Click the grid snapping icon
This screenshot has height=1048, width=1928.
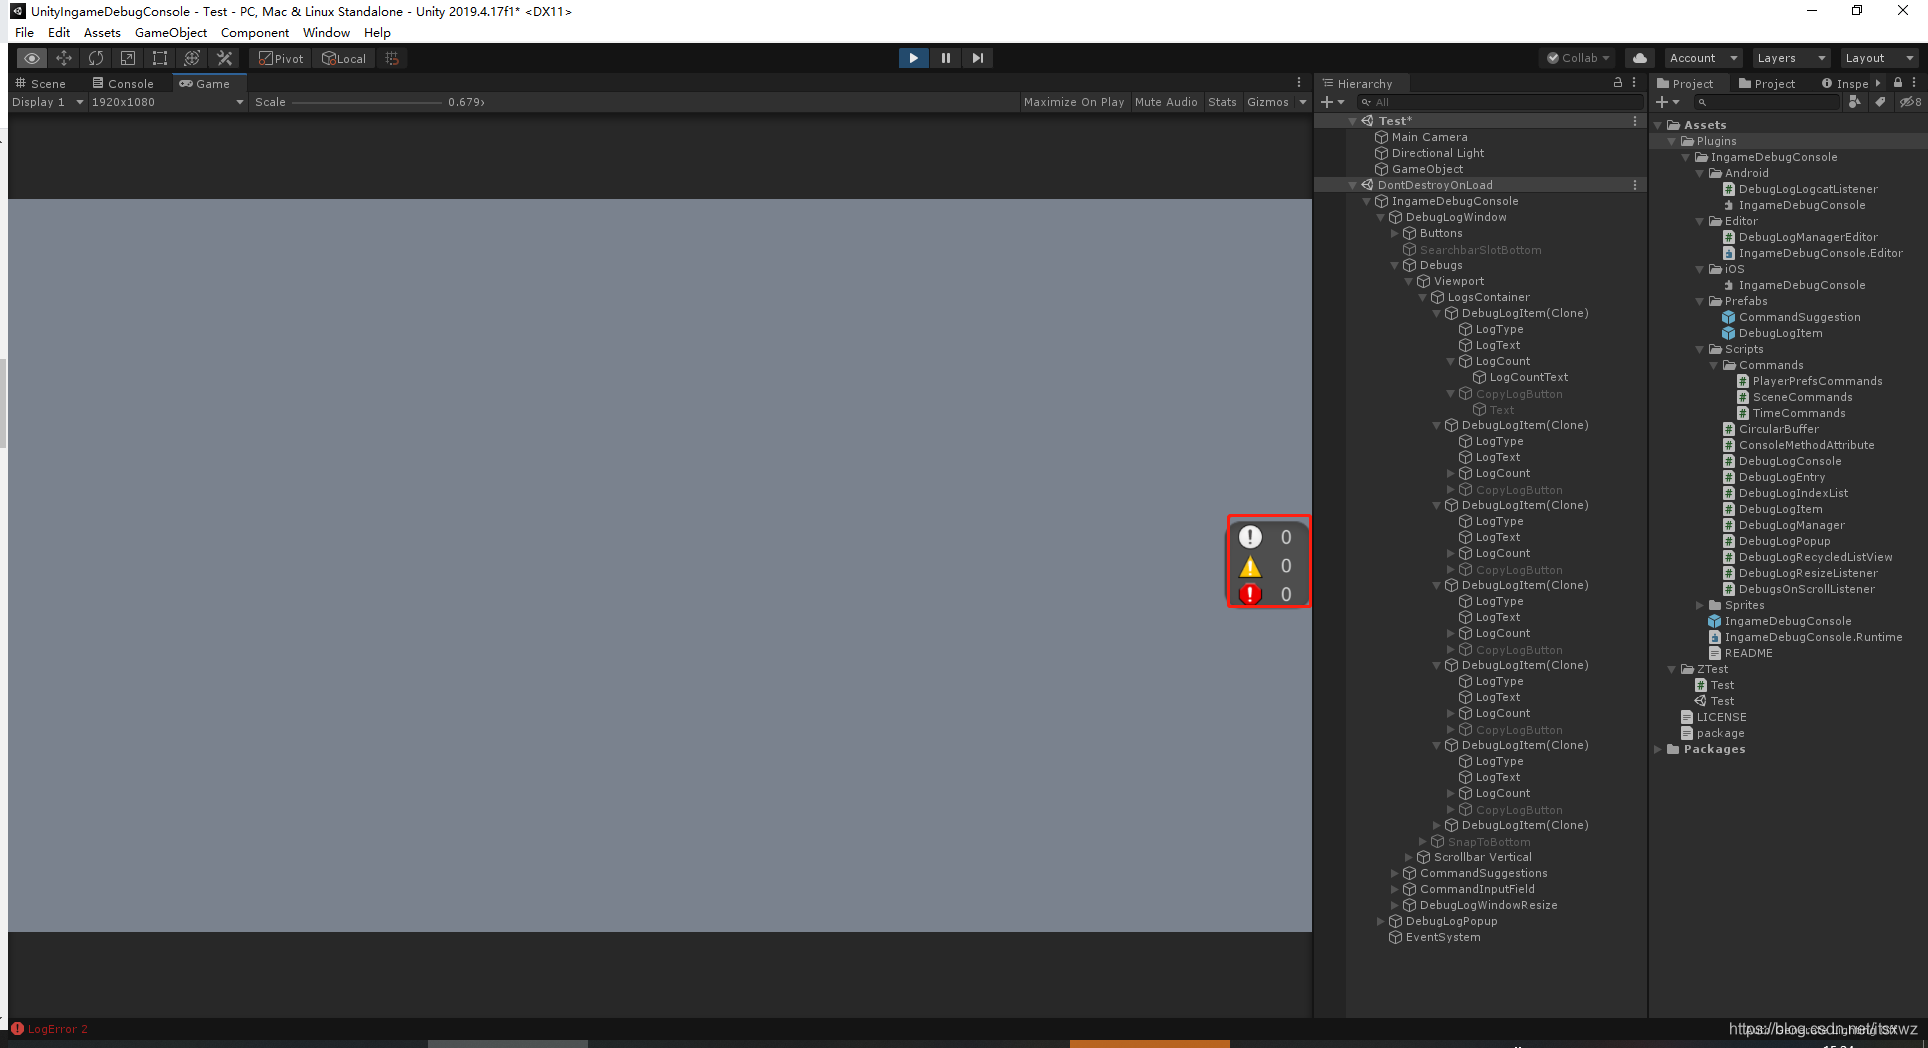click(x=392, y=58)
